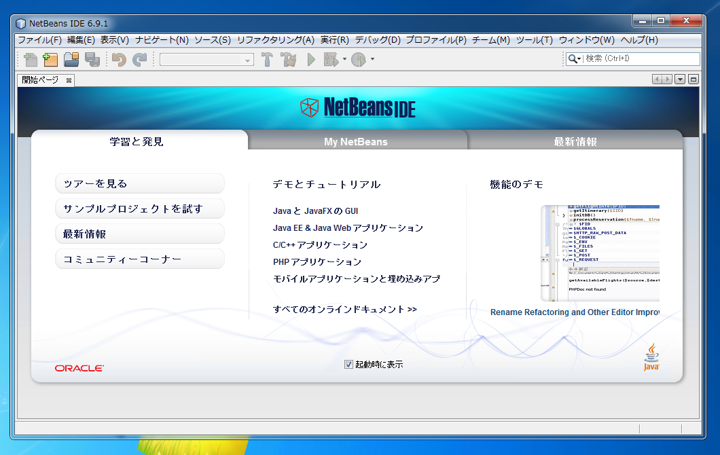Screen dimensions: 720x455
Task: Click the Redo arrow icon
Action: point(140,60)
